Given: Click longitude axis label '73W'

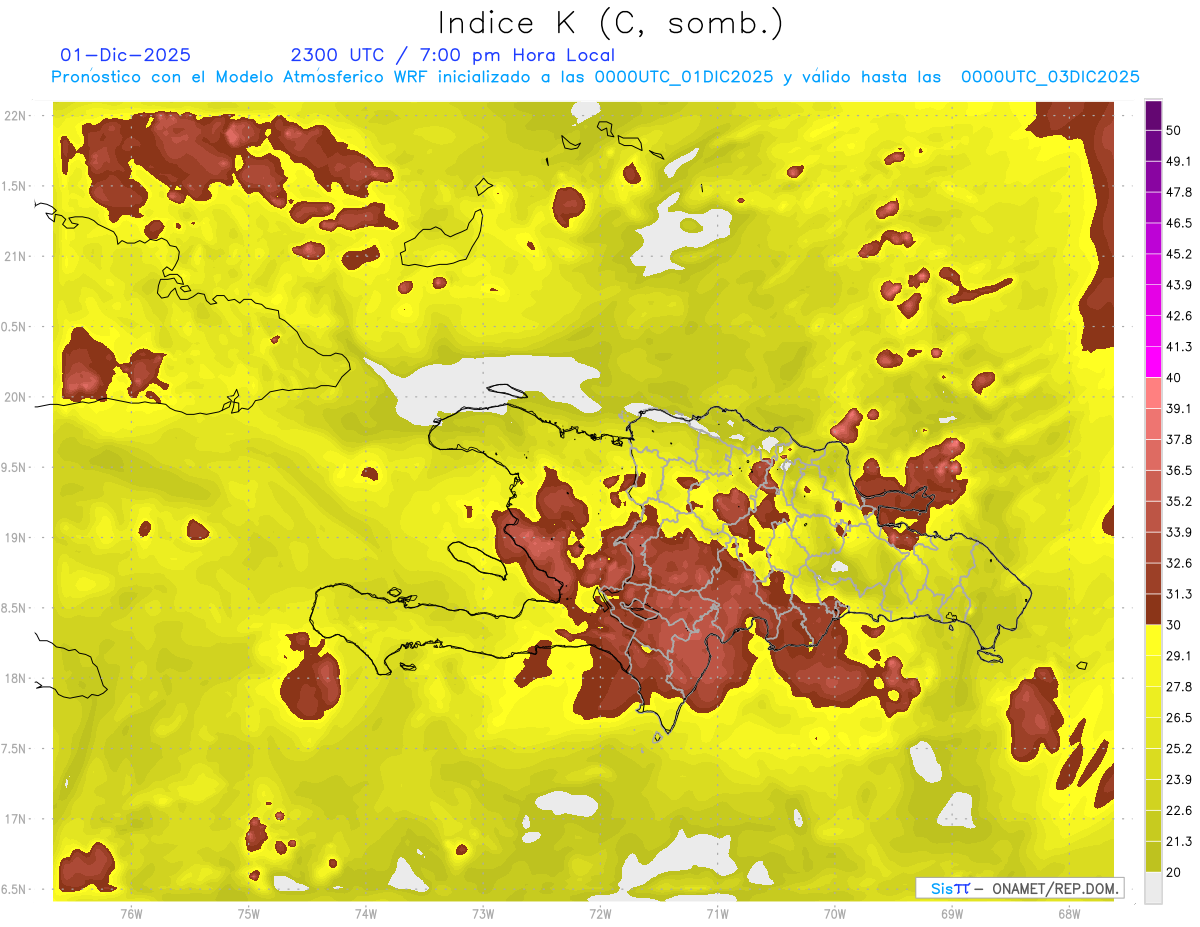Looking at the screenshot, I should (x=483, y=914).
